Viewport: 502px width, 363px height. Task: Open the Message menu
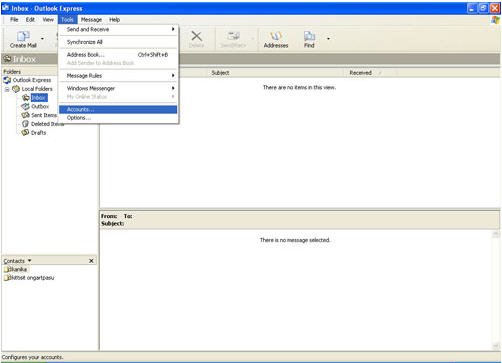[91, 20]
